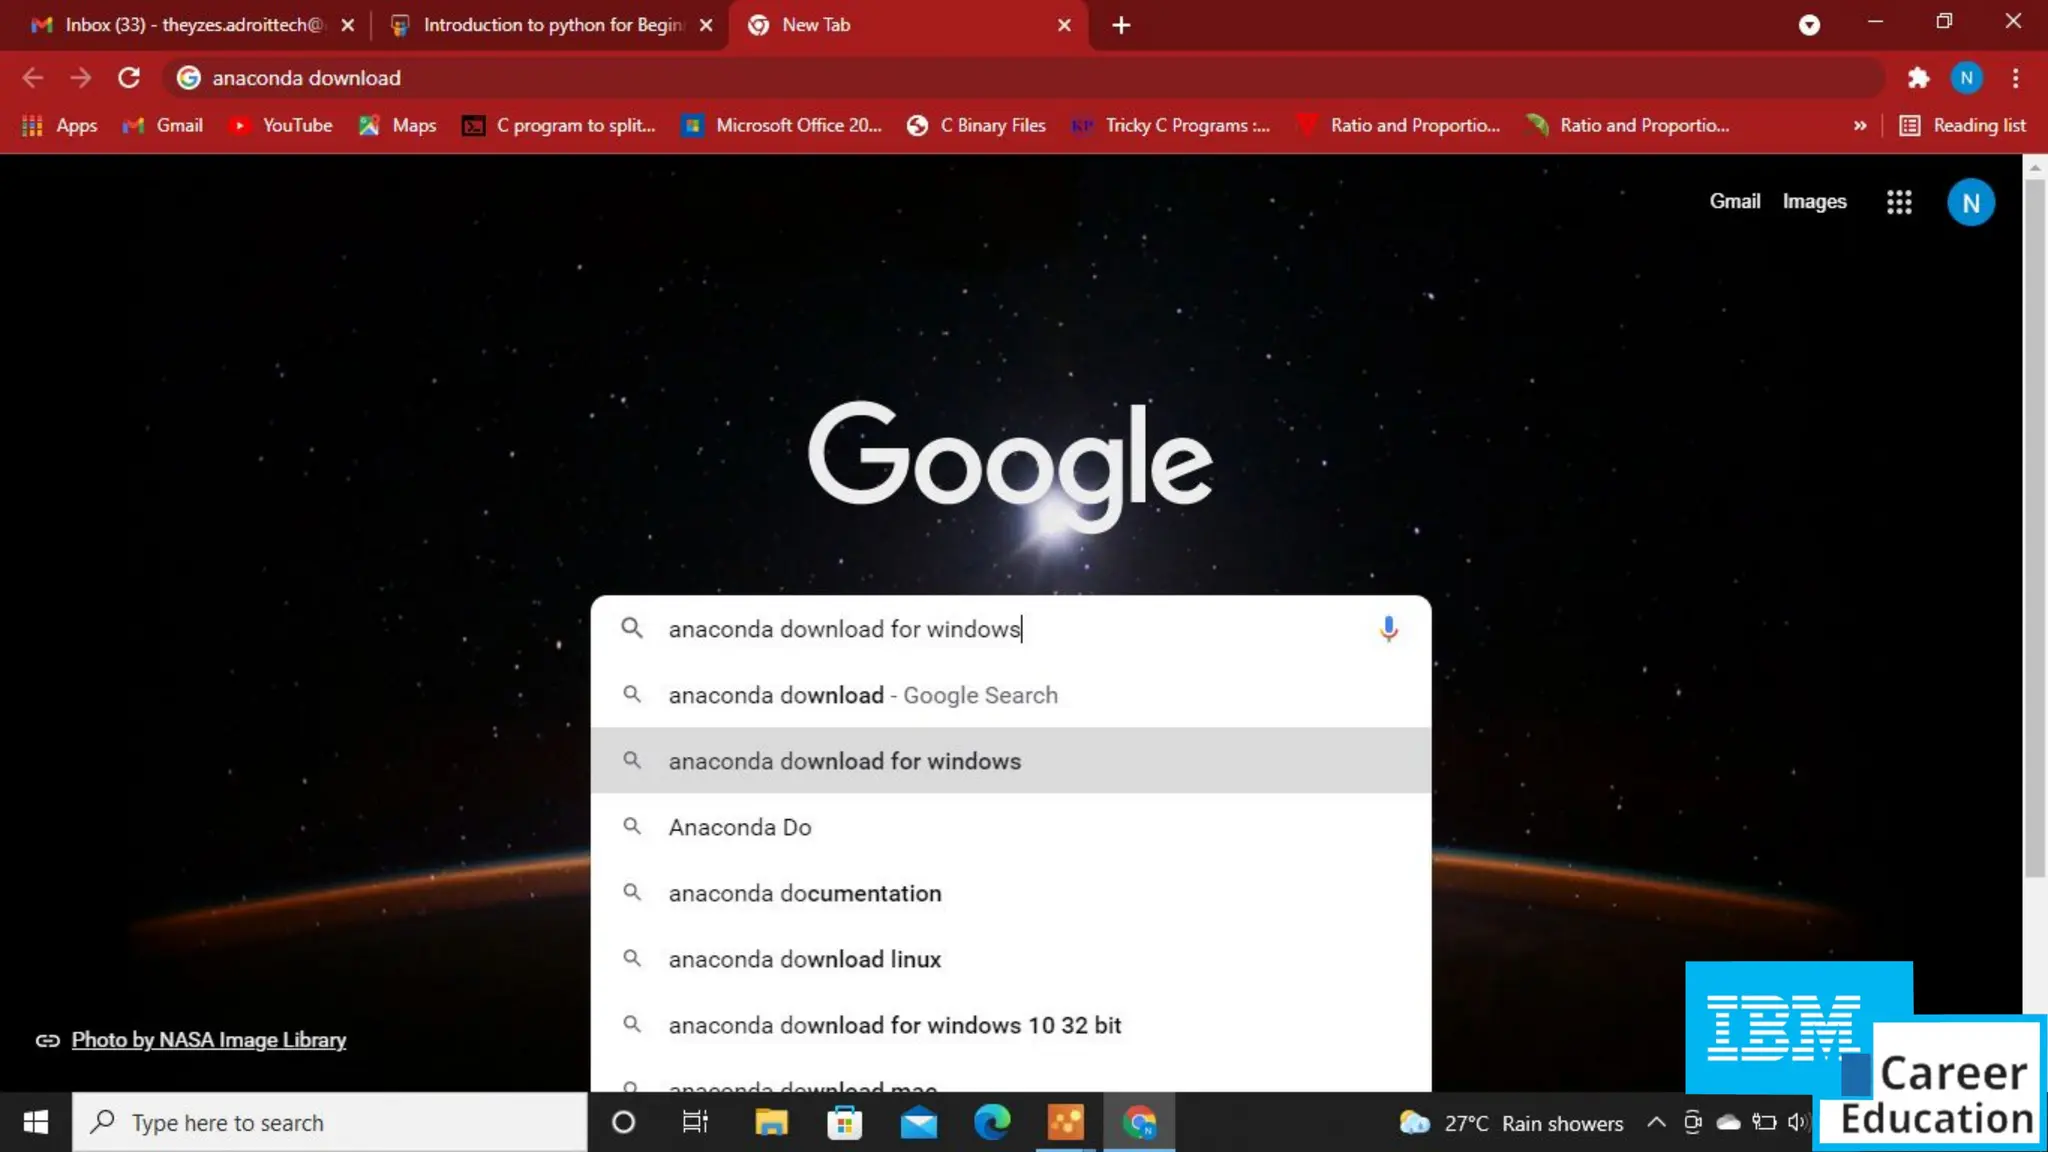Expand the hidden bookmarks chevron
Image resolution: width=2048 pixels, height=1152 pixels.
click(x=1859, y=125)
